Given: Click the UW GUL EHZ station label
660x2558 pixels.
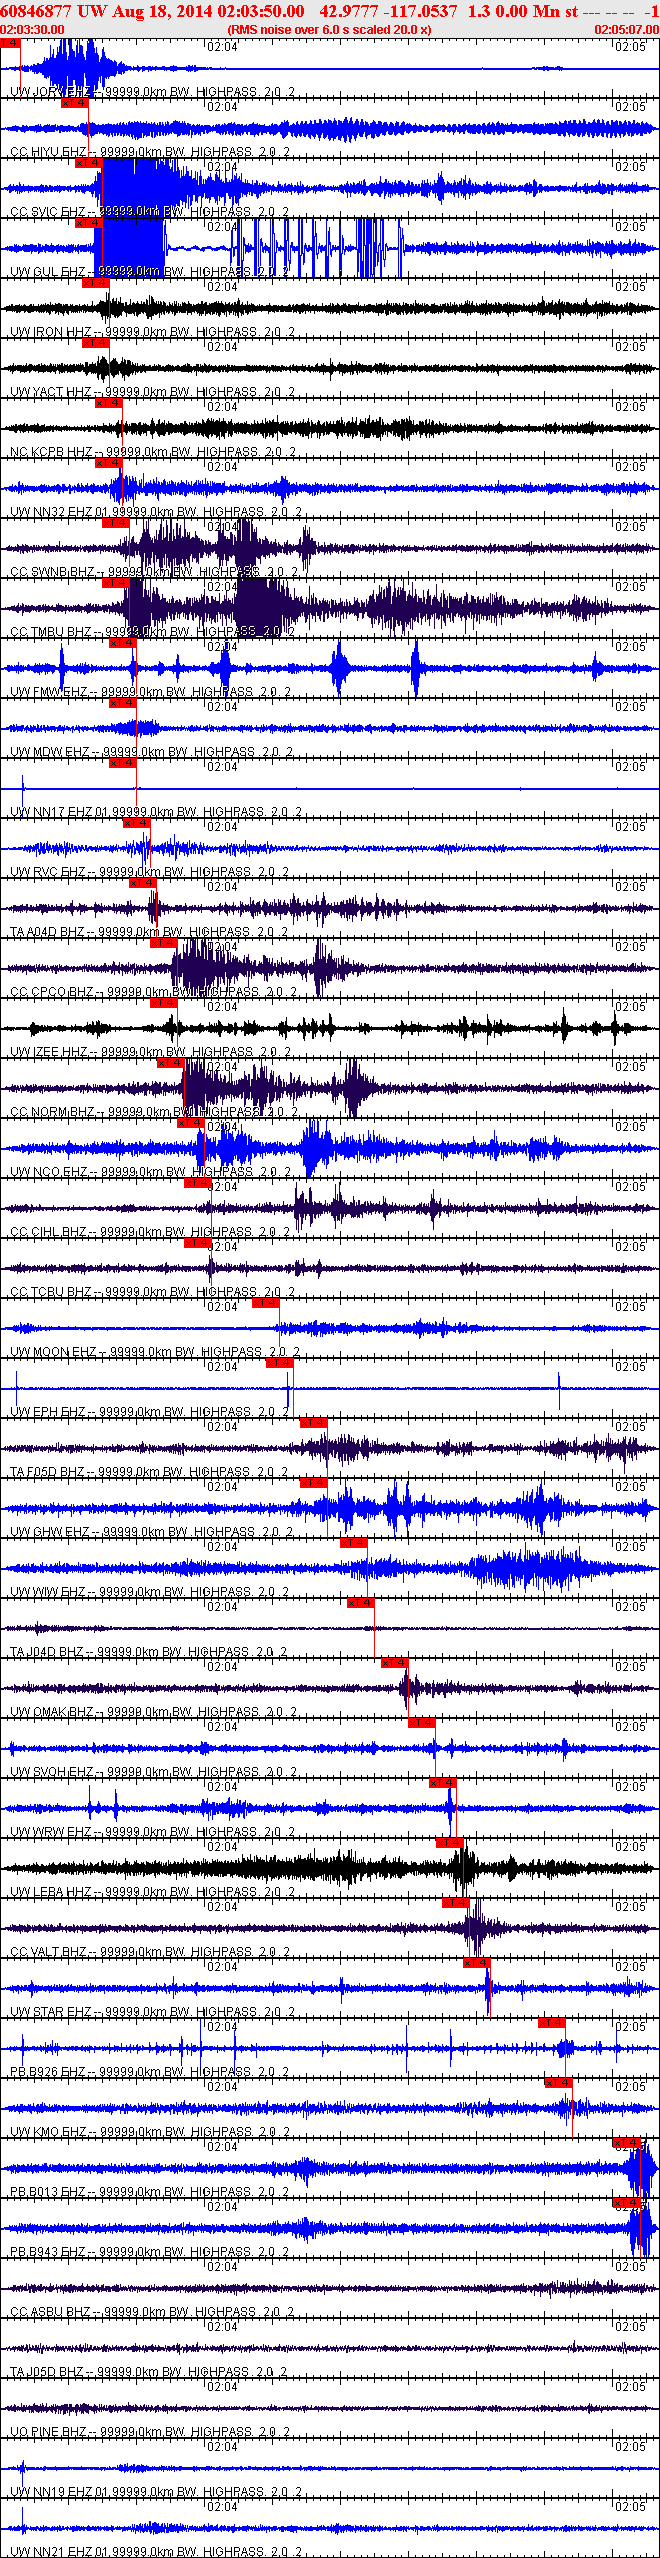Looking at the screenshot, I should pyautogui.click(x=48, y=272).
